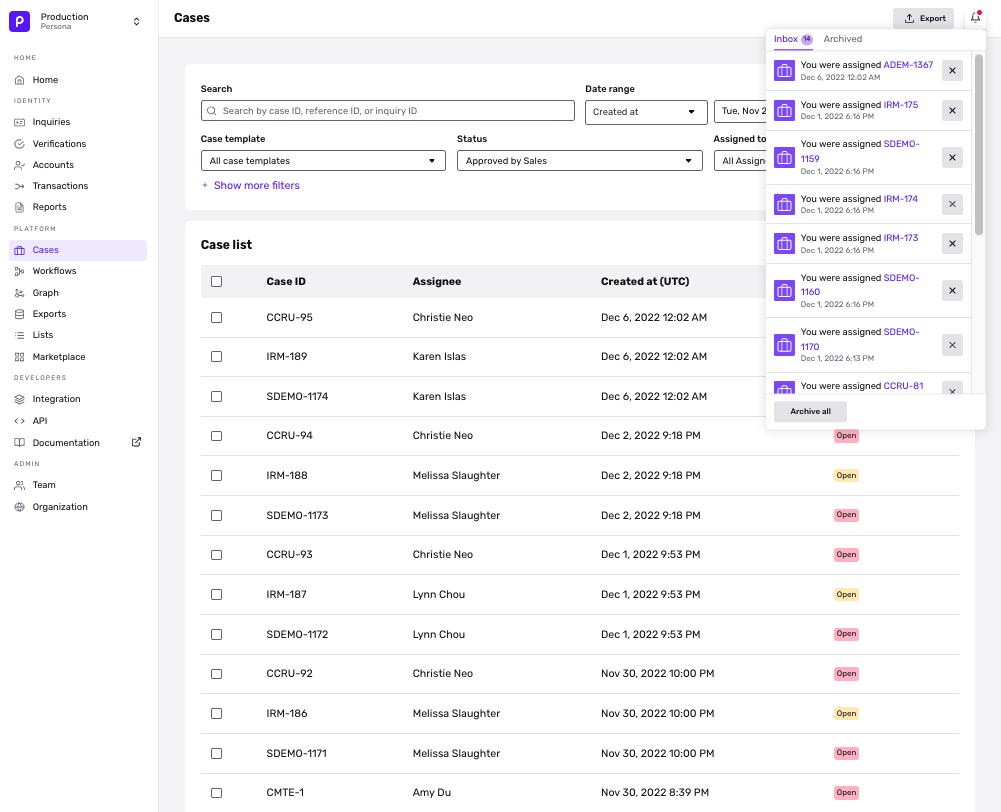The height and width of the screenshot is (812, 1001).
Task: Dismiss the IRM-175 notification
Action: pos(952,110)
